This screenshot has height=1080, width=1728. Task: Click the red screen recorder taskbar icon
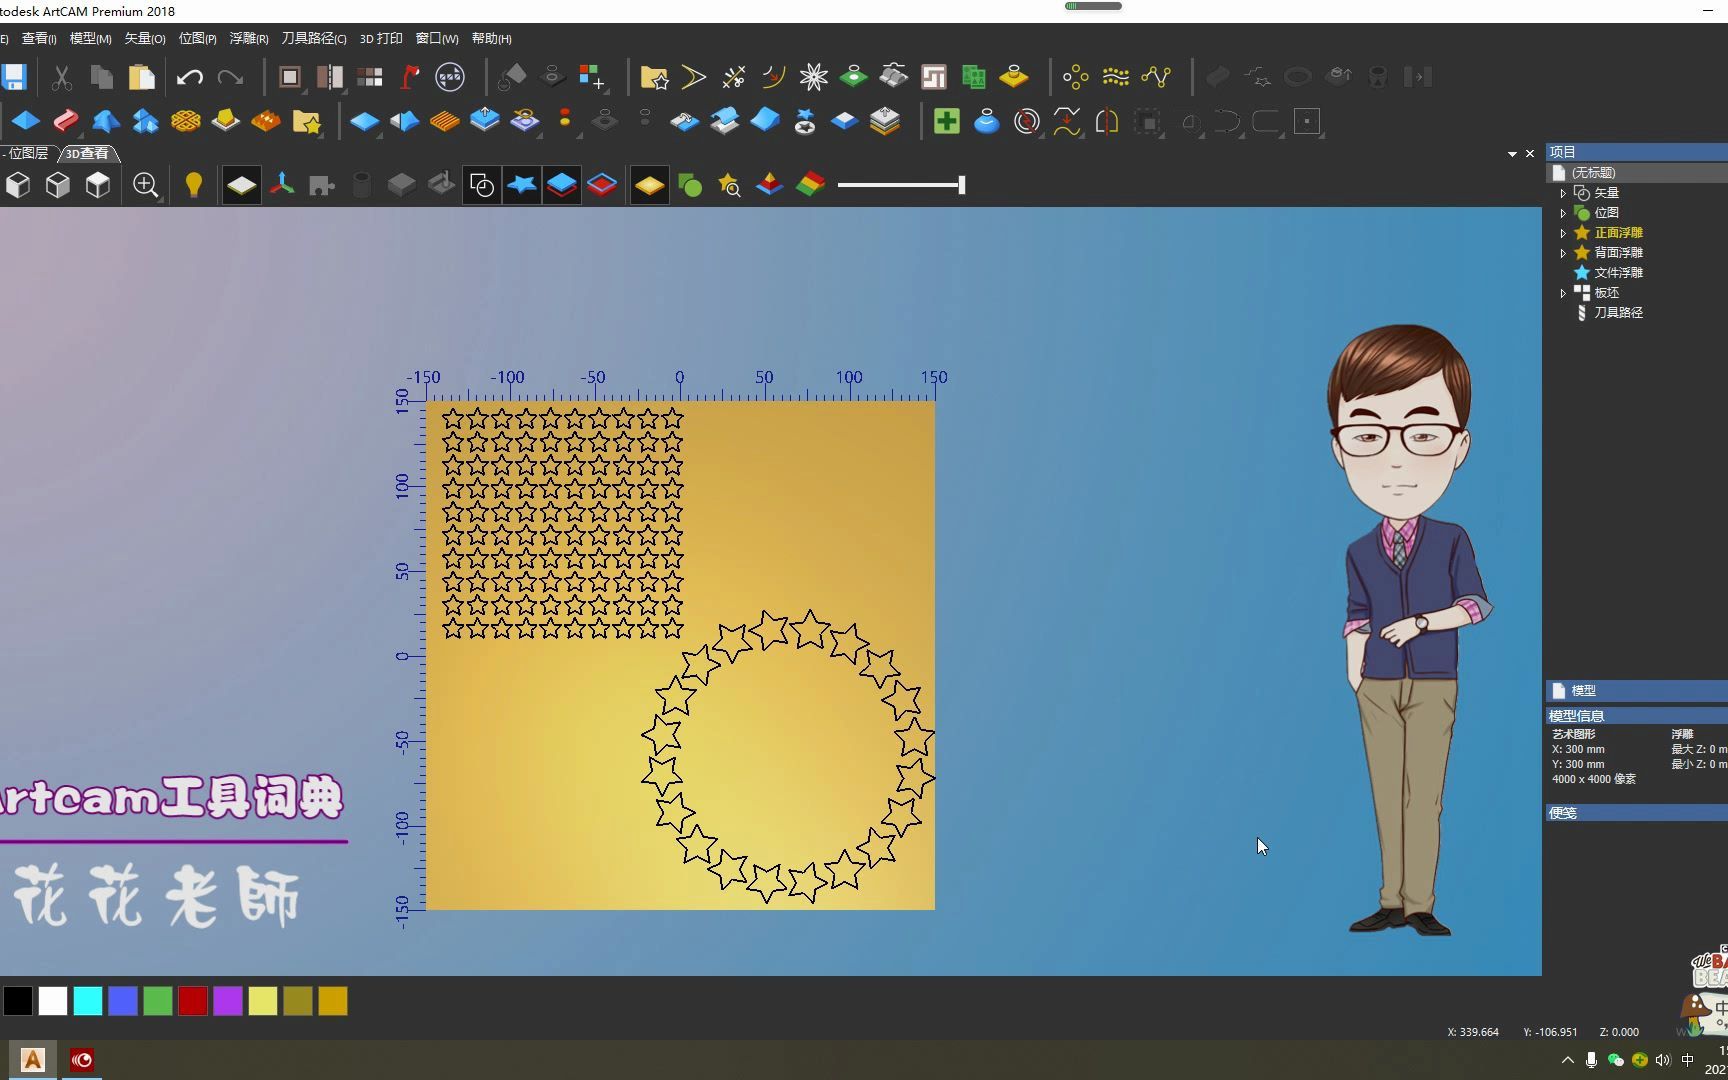tap(82, 1060)
